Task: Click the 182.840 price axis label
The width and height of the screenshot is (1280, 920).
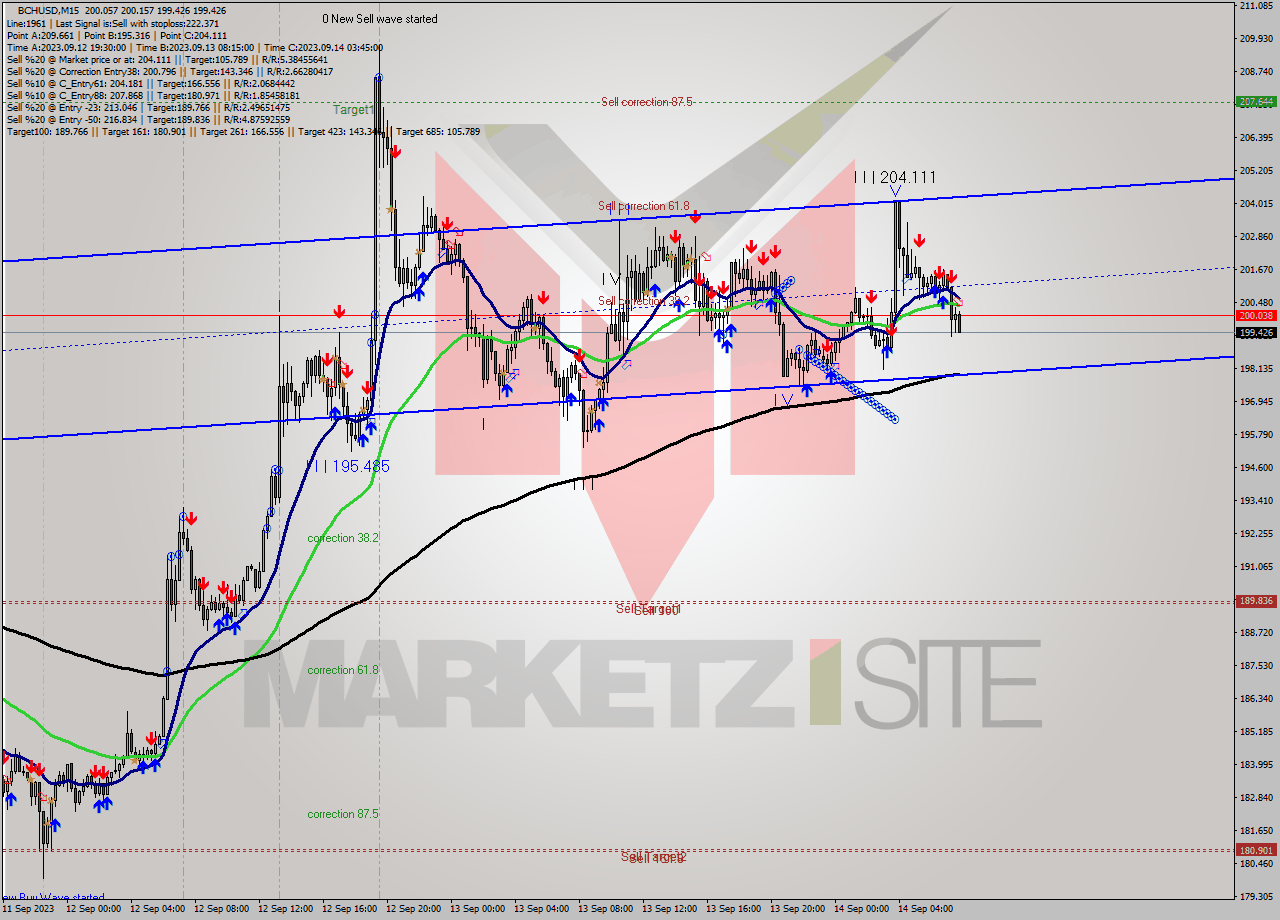Action: click(1256, 798)
